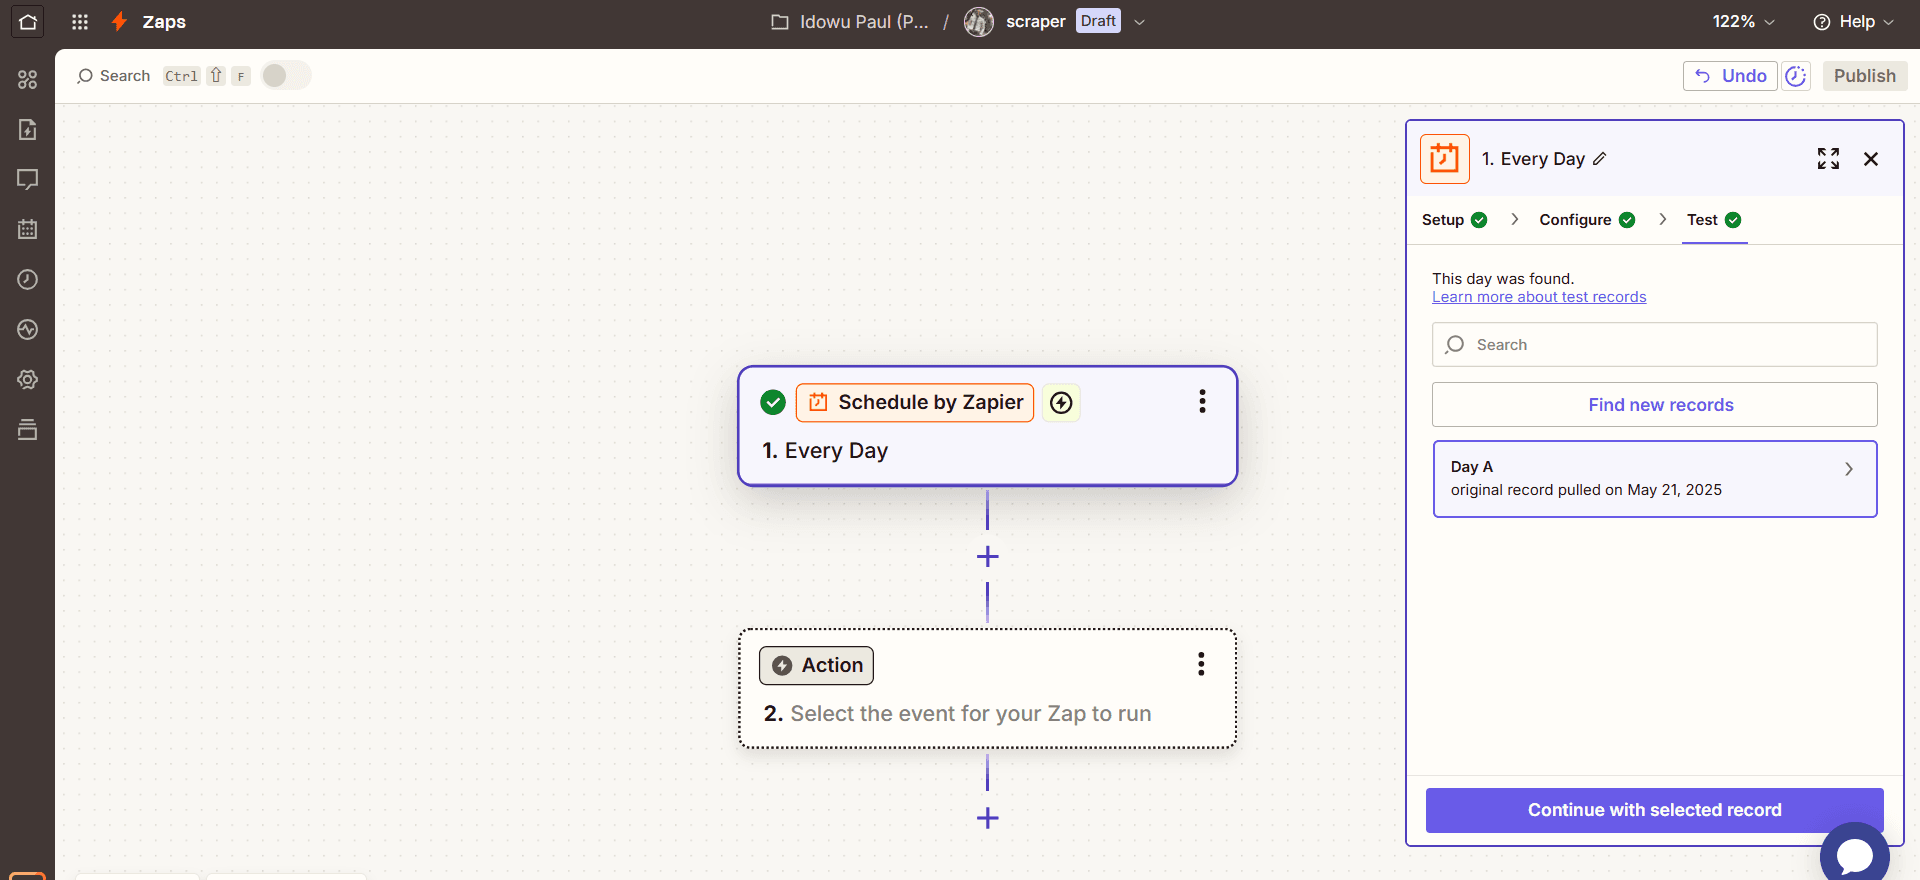Close the Every Day side panel

(1871, 159)
